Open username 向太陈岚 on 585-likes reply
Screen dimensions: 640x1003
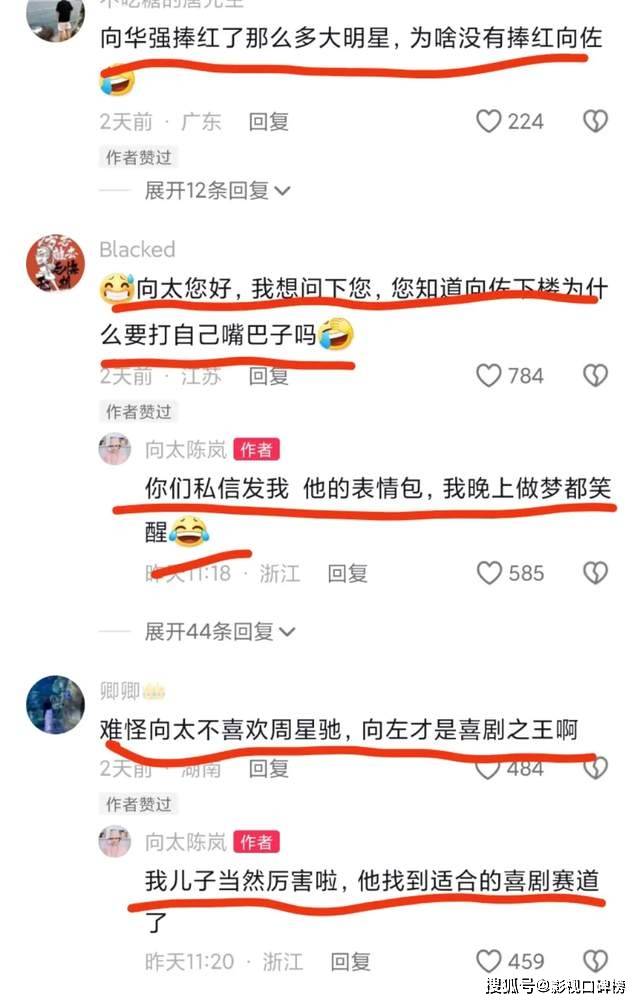(x=186, y=450)
